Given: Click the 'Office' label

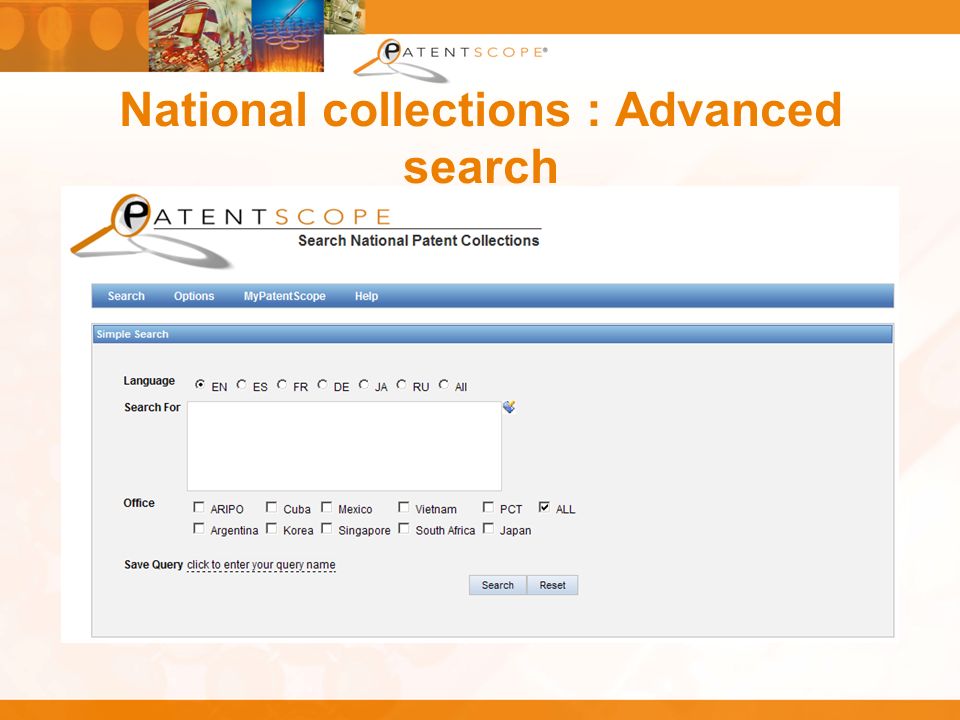Looking at the screenshot, I should (x=139, y=503).
